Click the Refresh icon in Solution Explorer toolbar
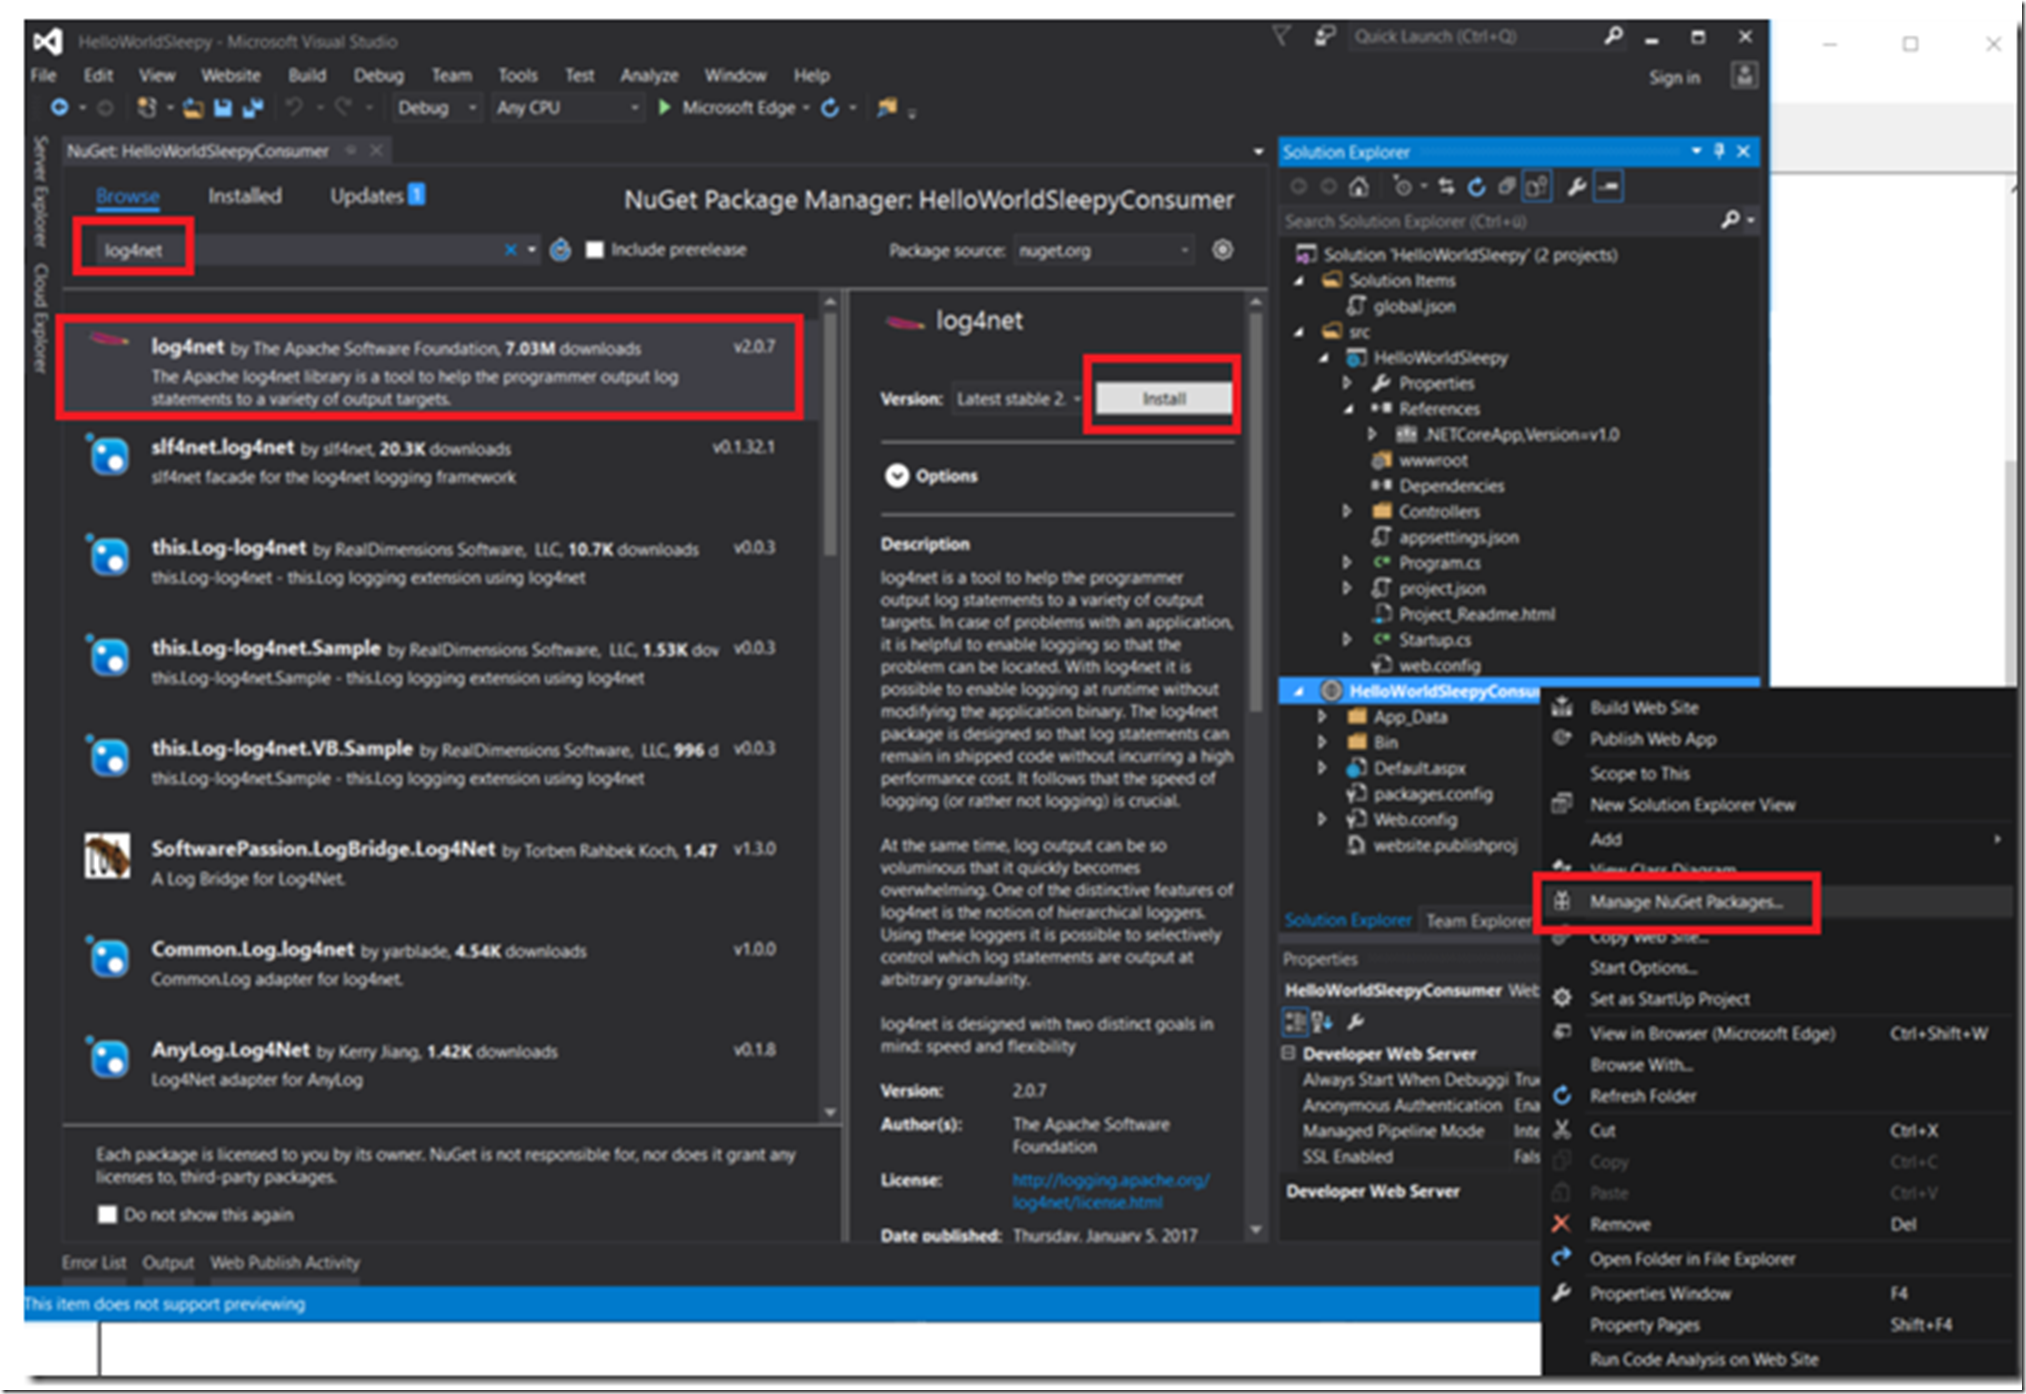 click(1476, 186)
